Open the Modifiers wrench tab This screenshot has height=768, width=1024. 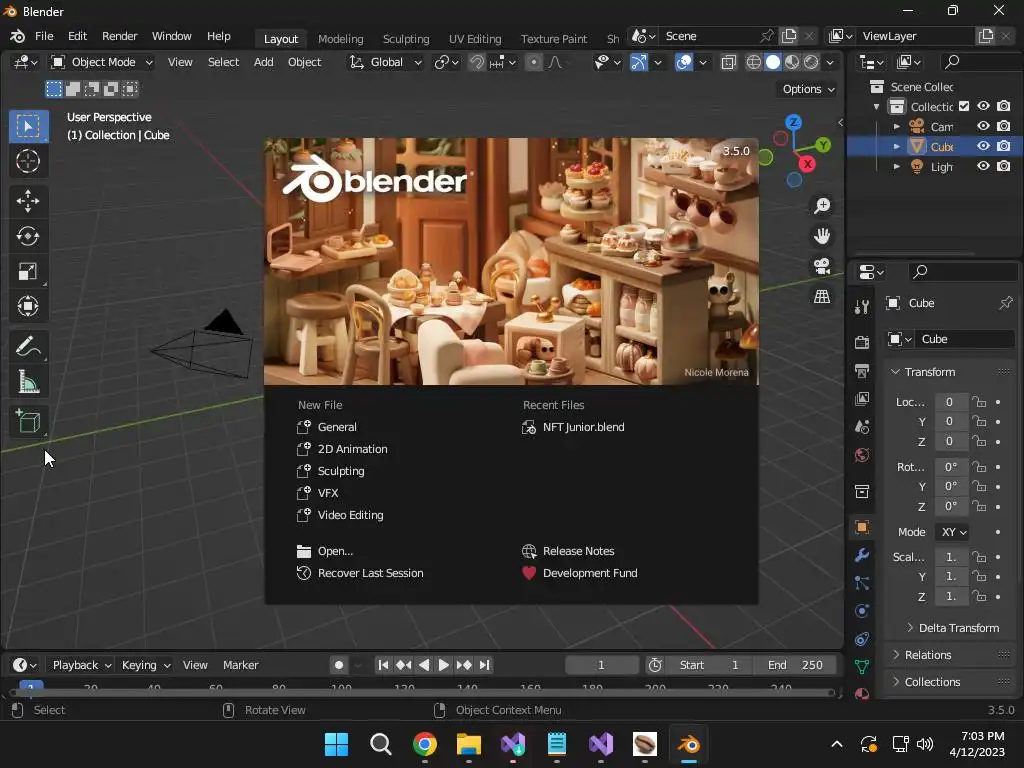point(862,555)
